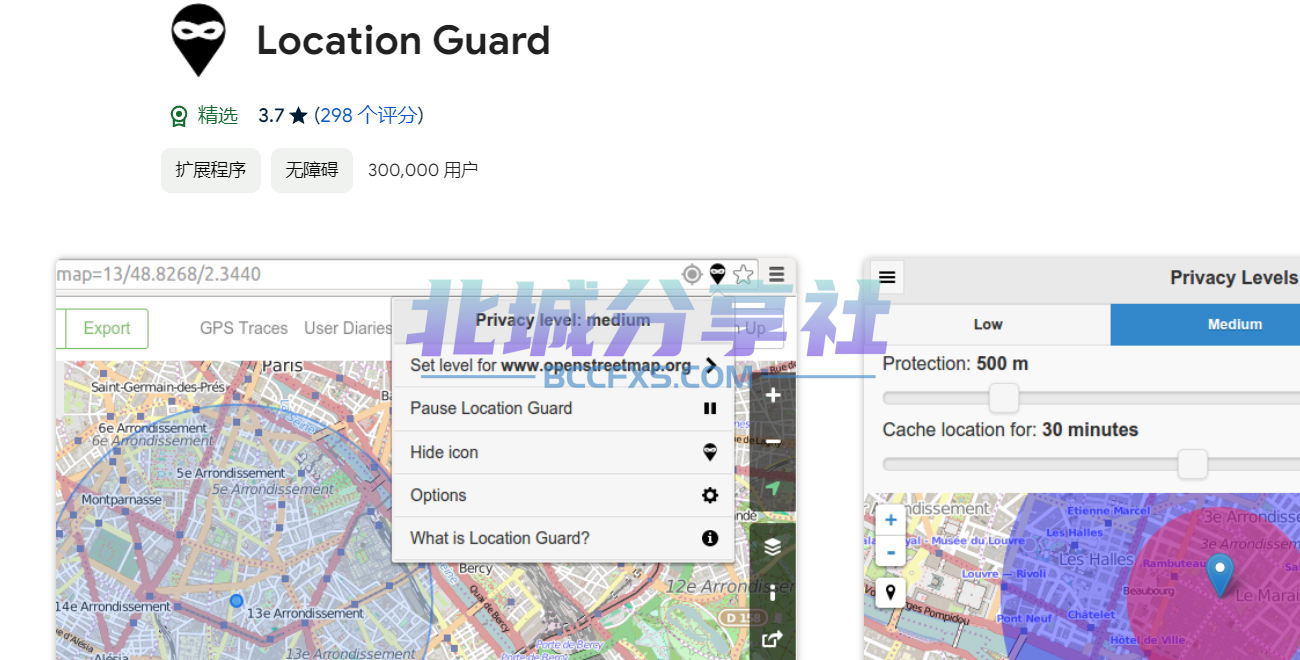Select Options menu entry
The height and width of the screenshot is (660, 1300).
tap(563, 495)
